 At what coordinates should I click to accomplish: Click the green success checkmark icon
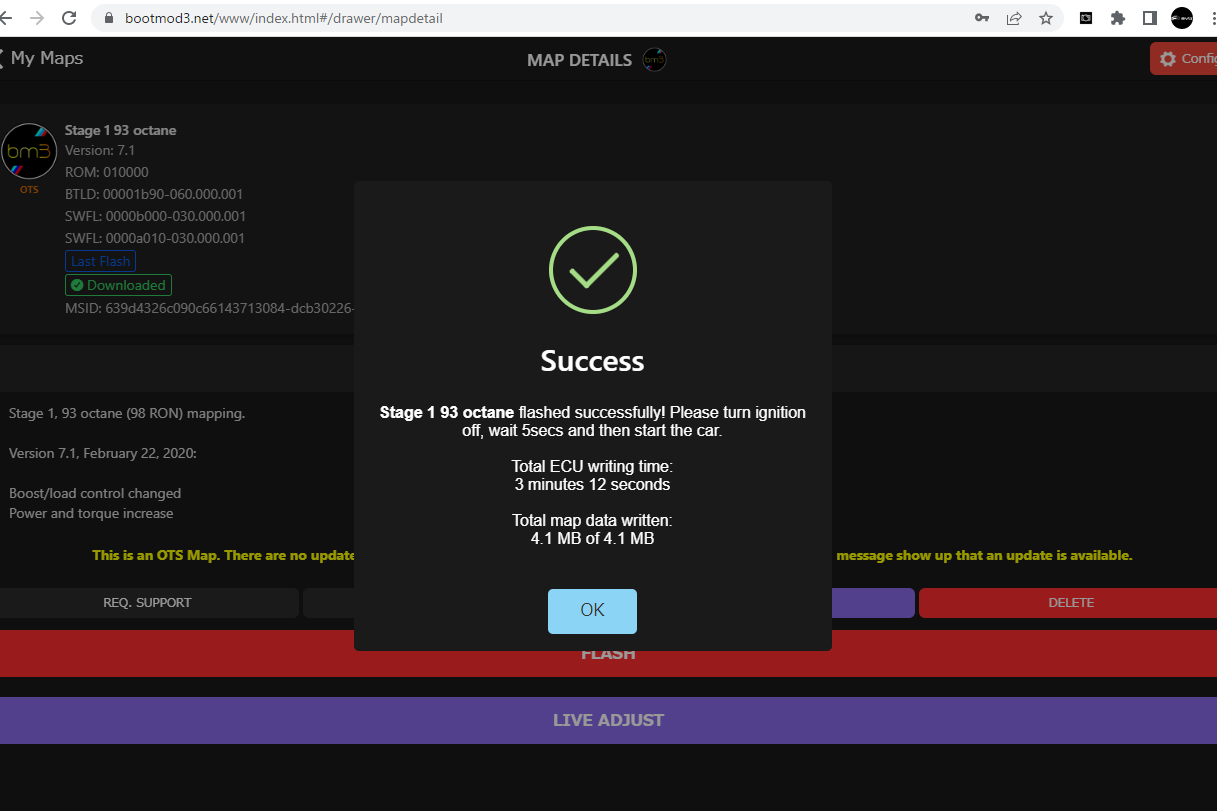point(593,270)
